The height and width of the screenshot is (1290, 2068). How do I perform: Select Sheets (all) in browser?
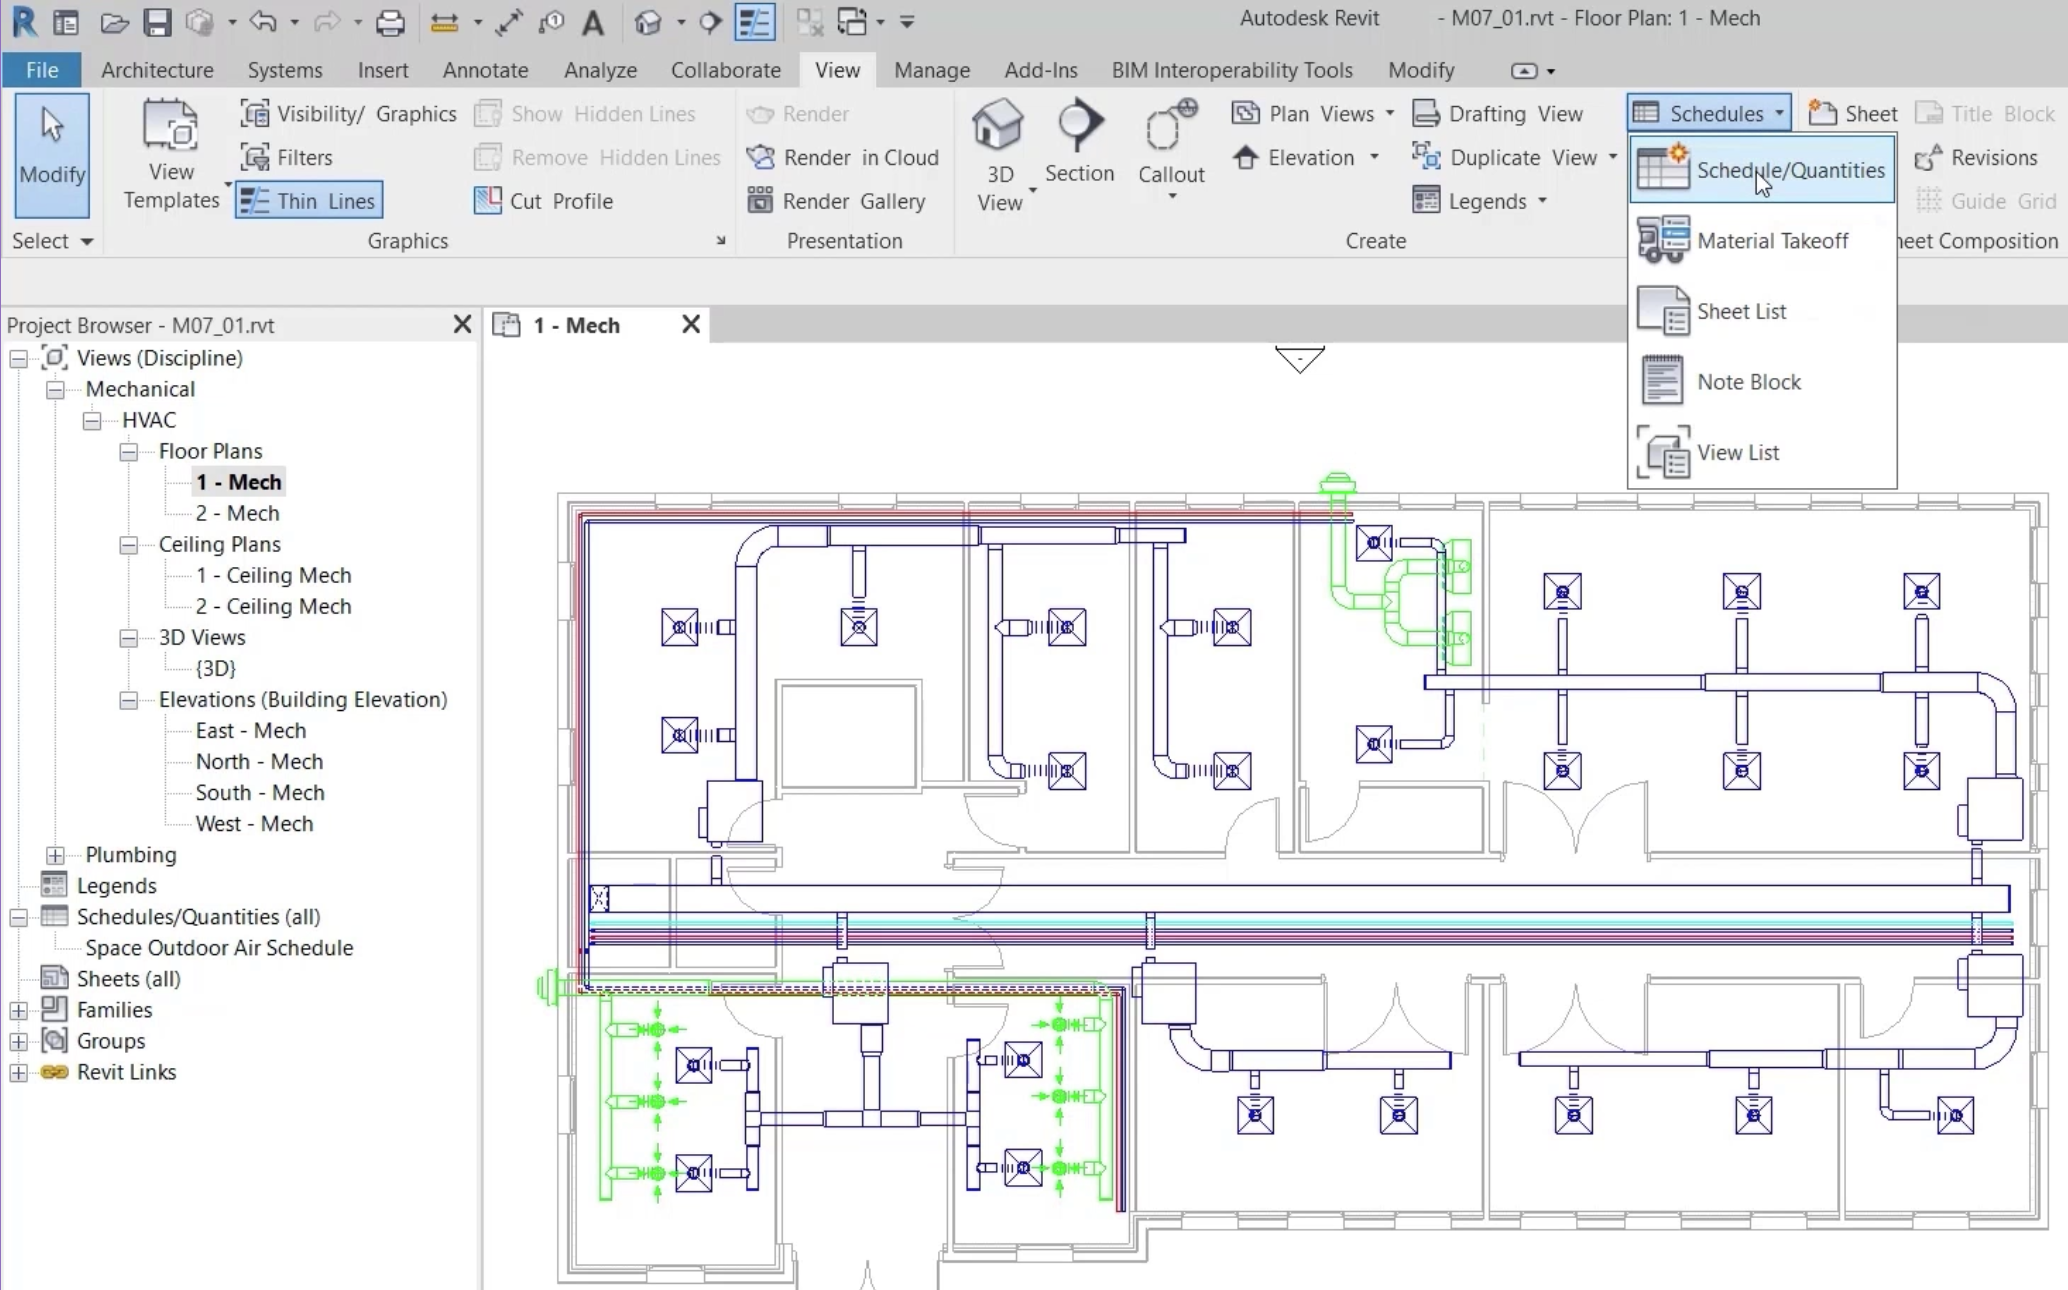click(x=128, y=978)
